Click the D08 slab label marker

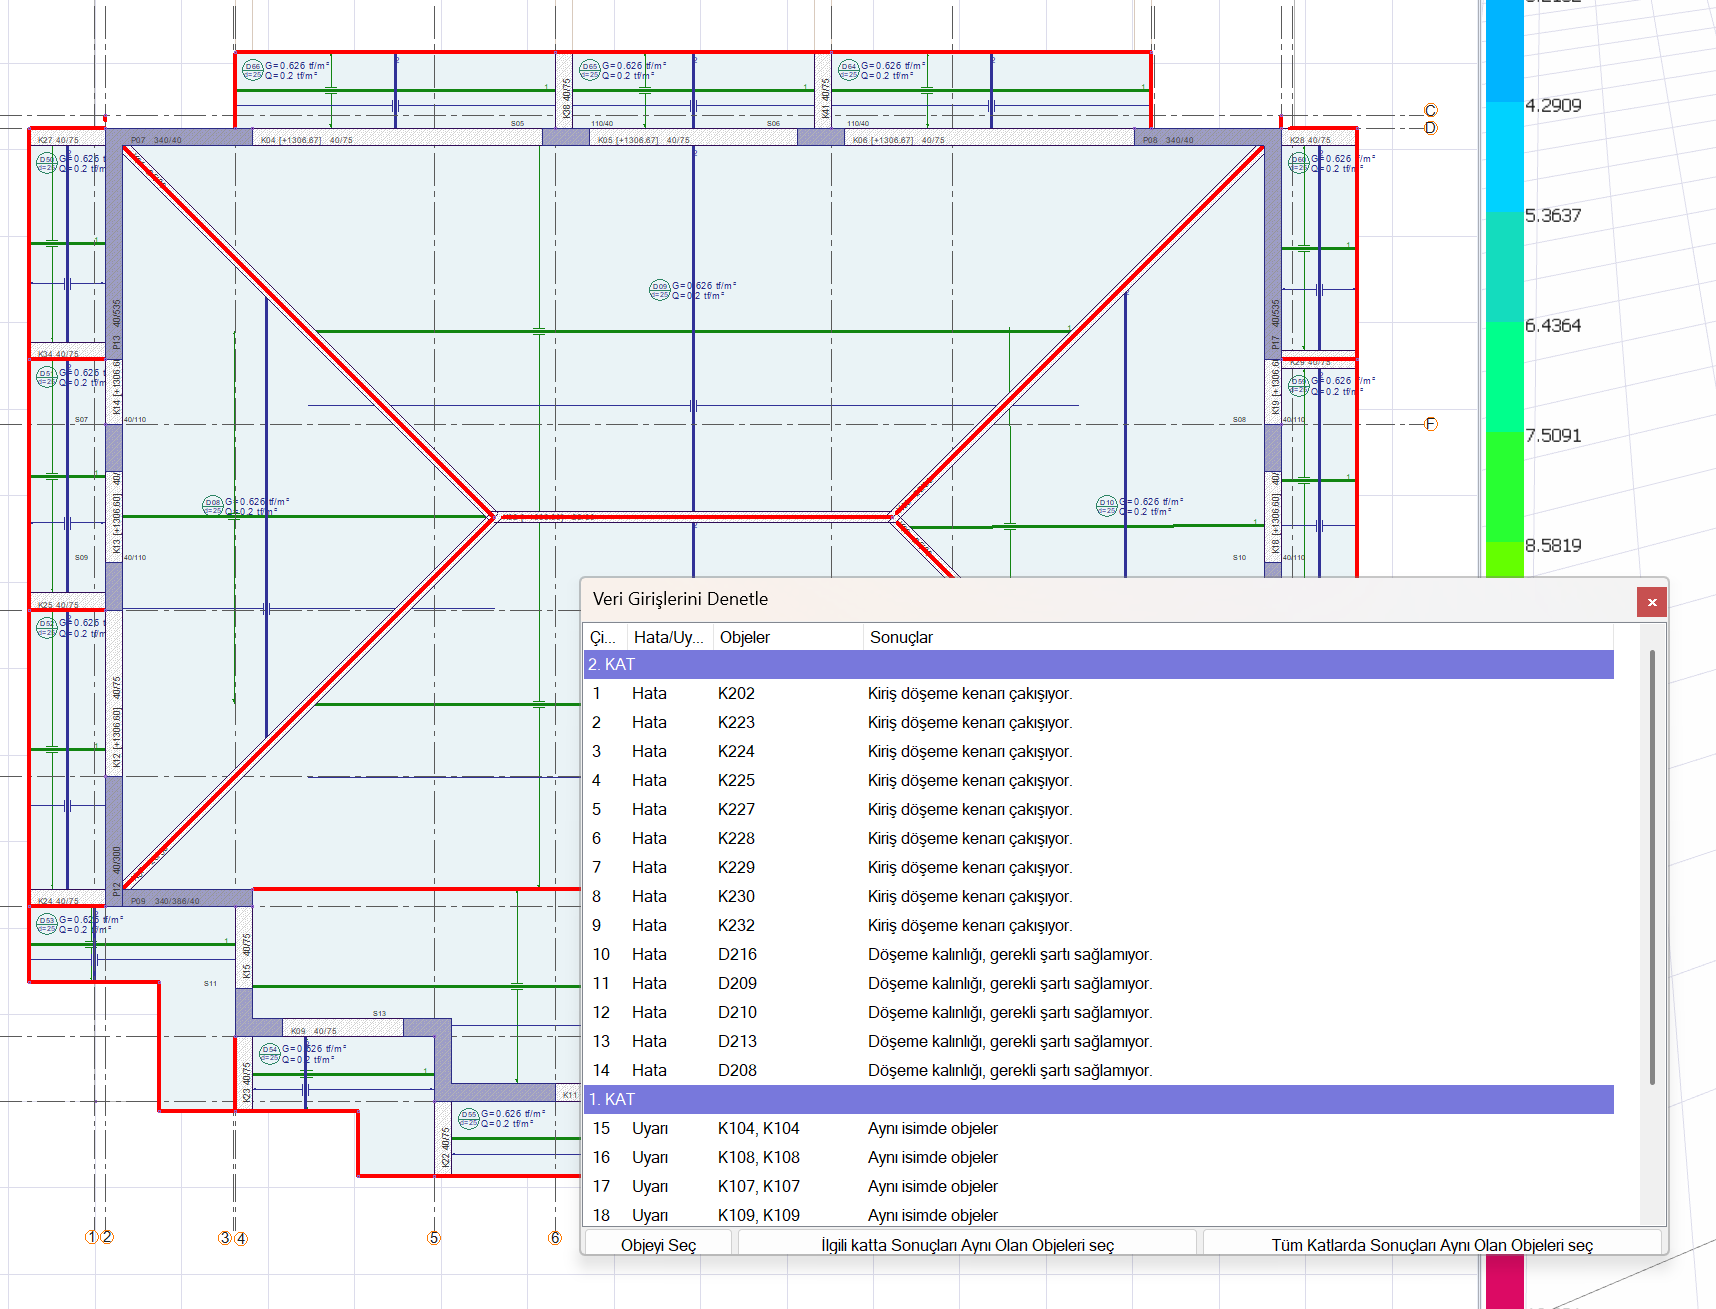[212, 506]
